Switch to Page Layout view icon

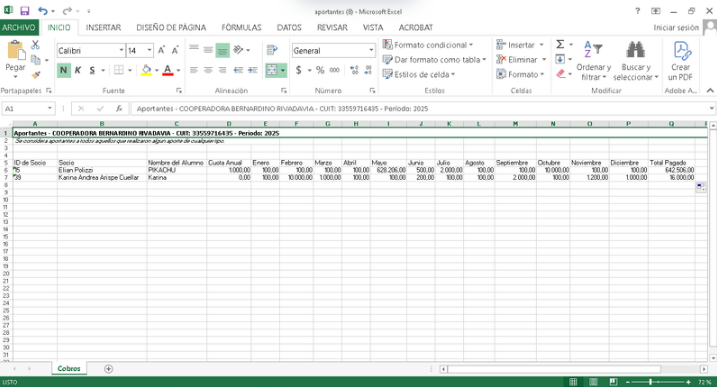pyautogui.click(x=593, y=382)
